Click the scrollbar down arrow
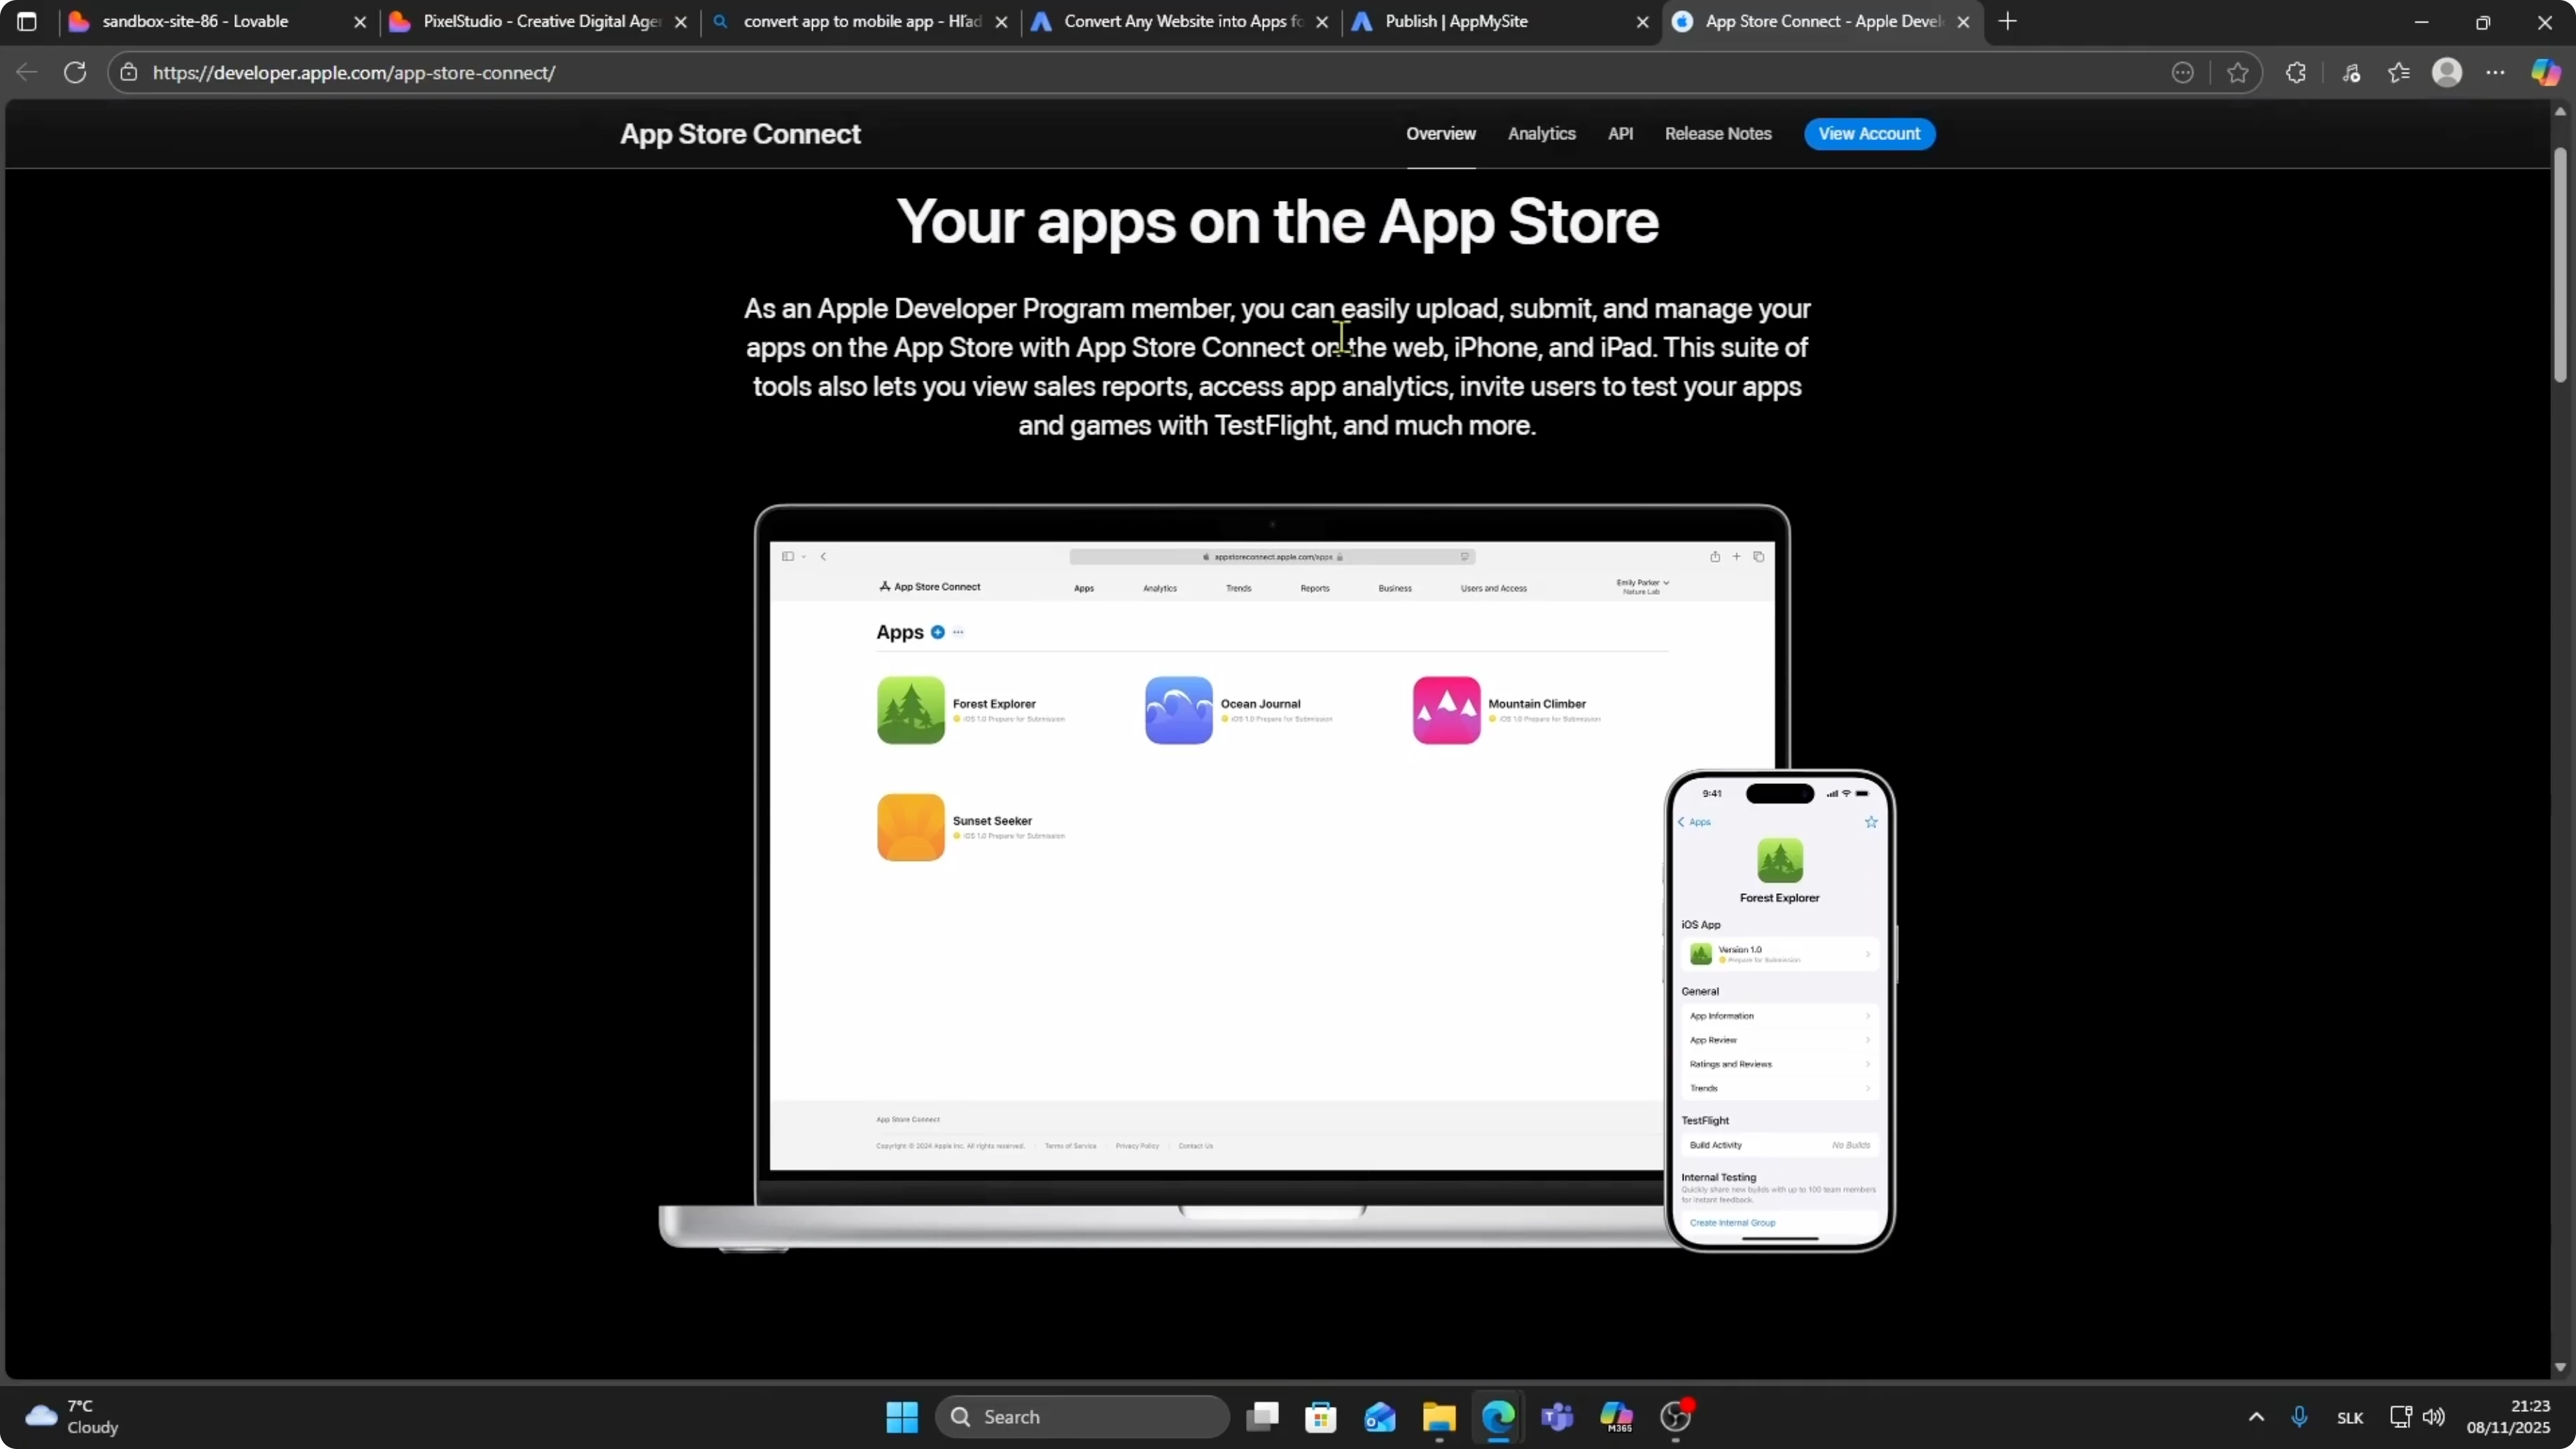 pyautogui.click(x=2559, y=1366)
